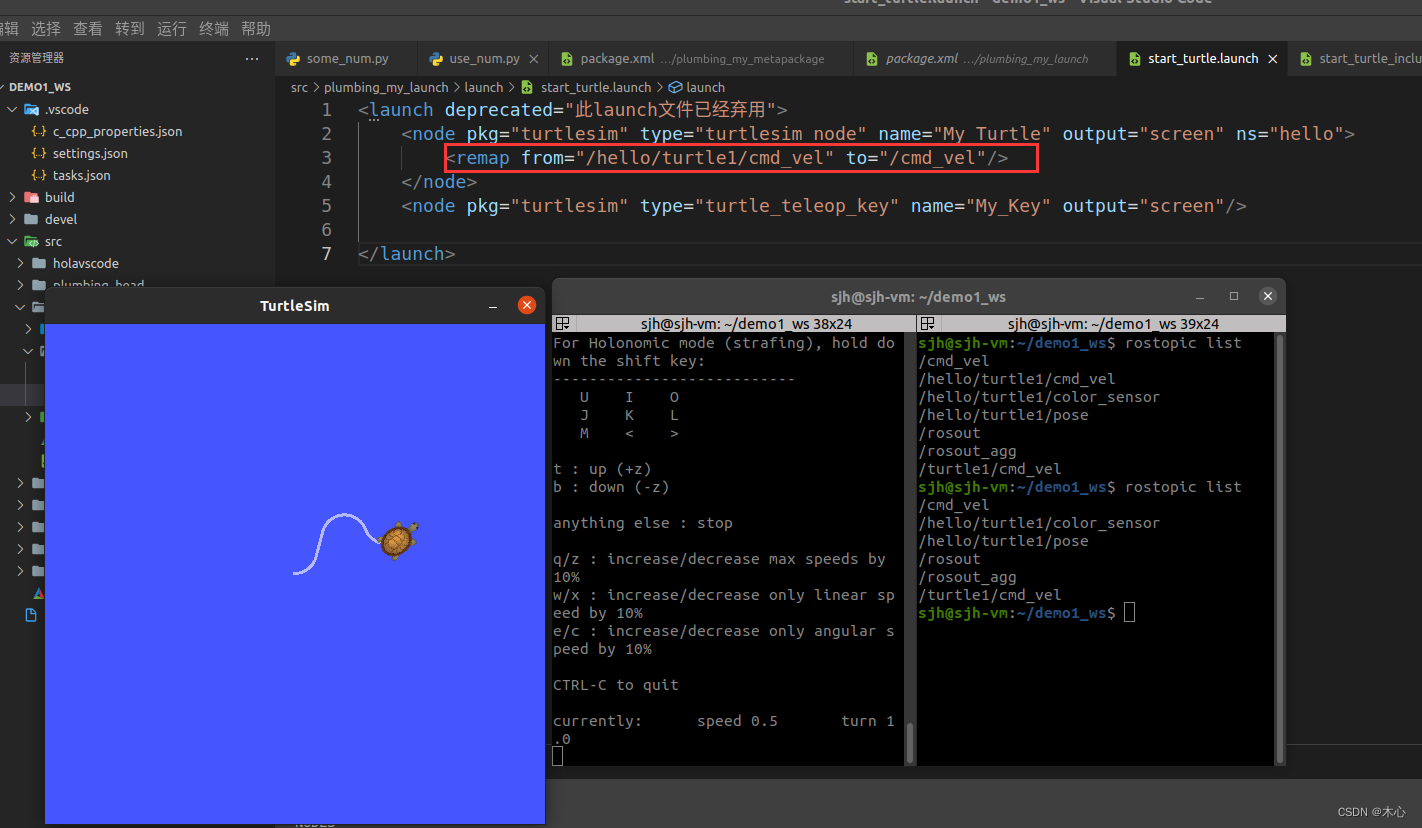Click the left terminal pane scrollbar
This screenshot has width=1422, height=828.
click(x=910, y=741)
